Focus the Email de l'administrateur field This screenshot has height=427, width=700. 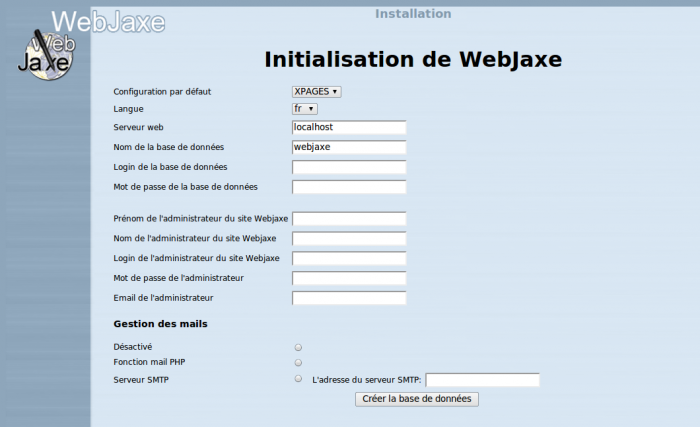point(349,297)
